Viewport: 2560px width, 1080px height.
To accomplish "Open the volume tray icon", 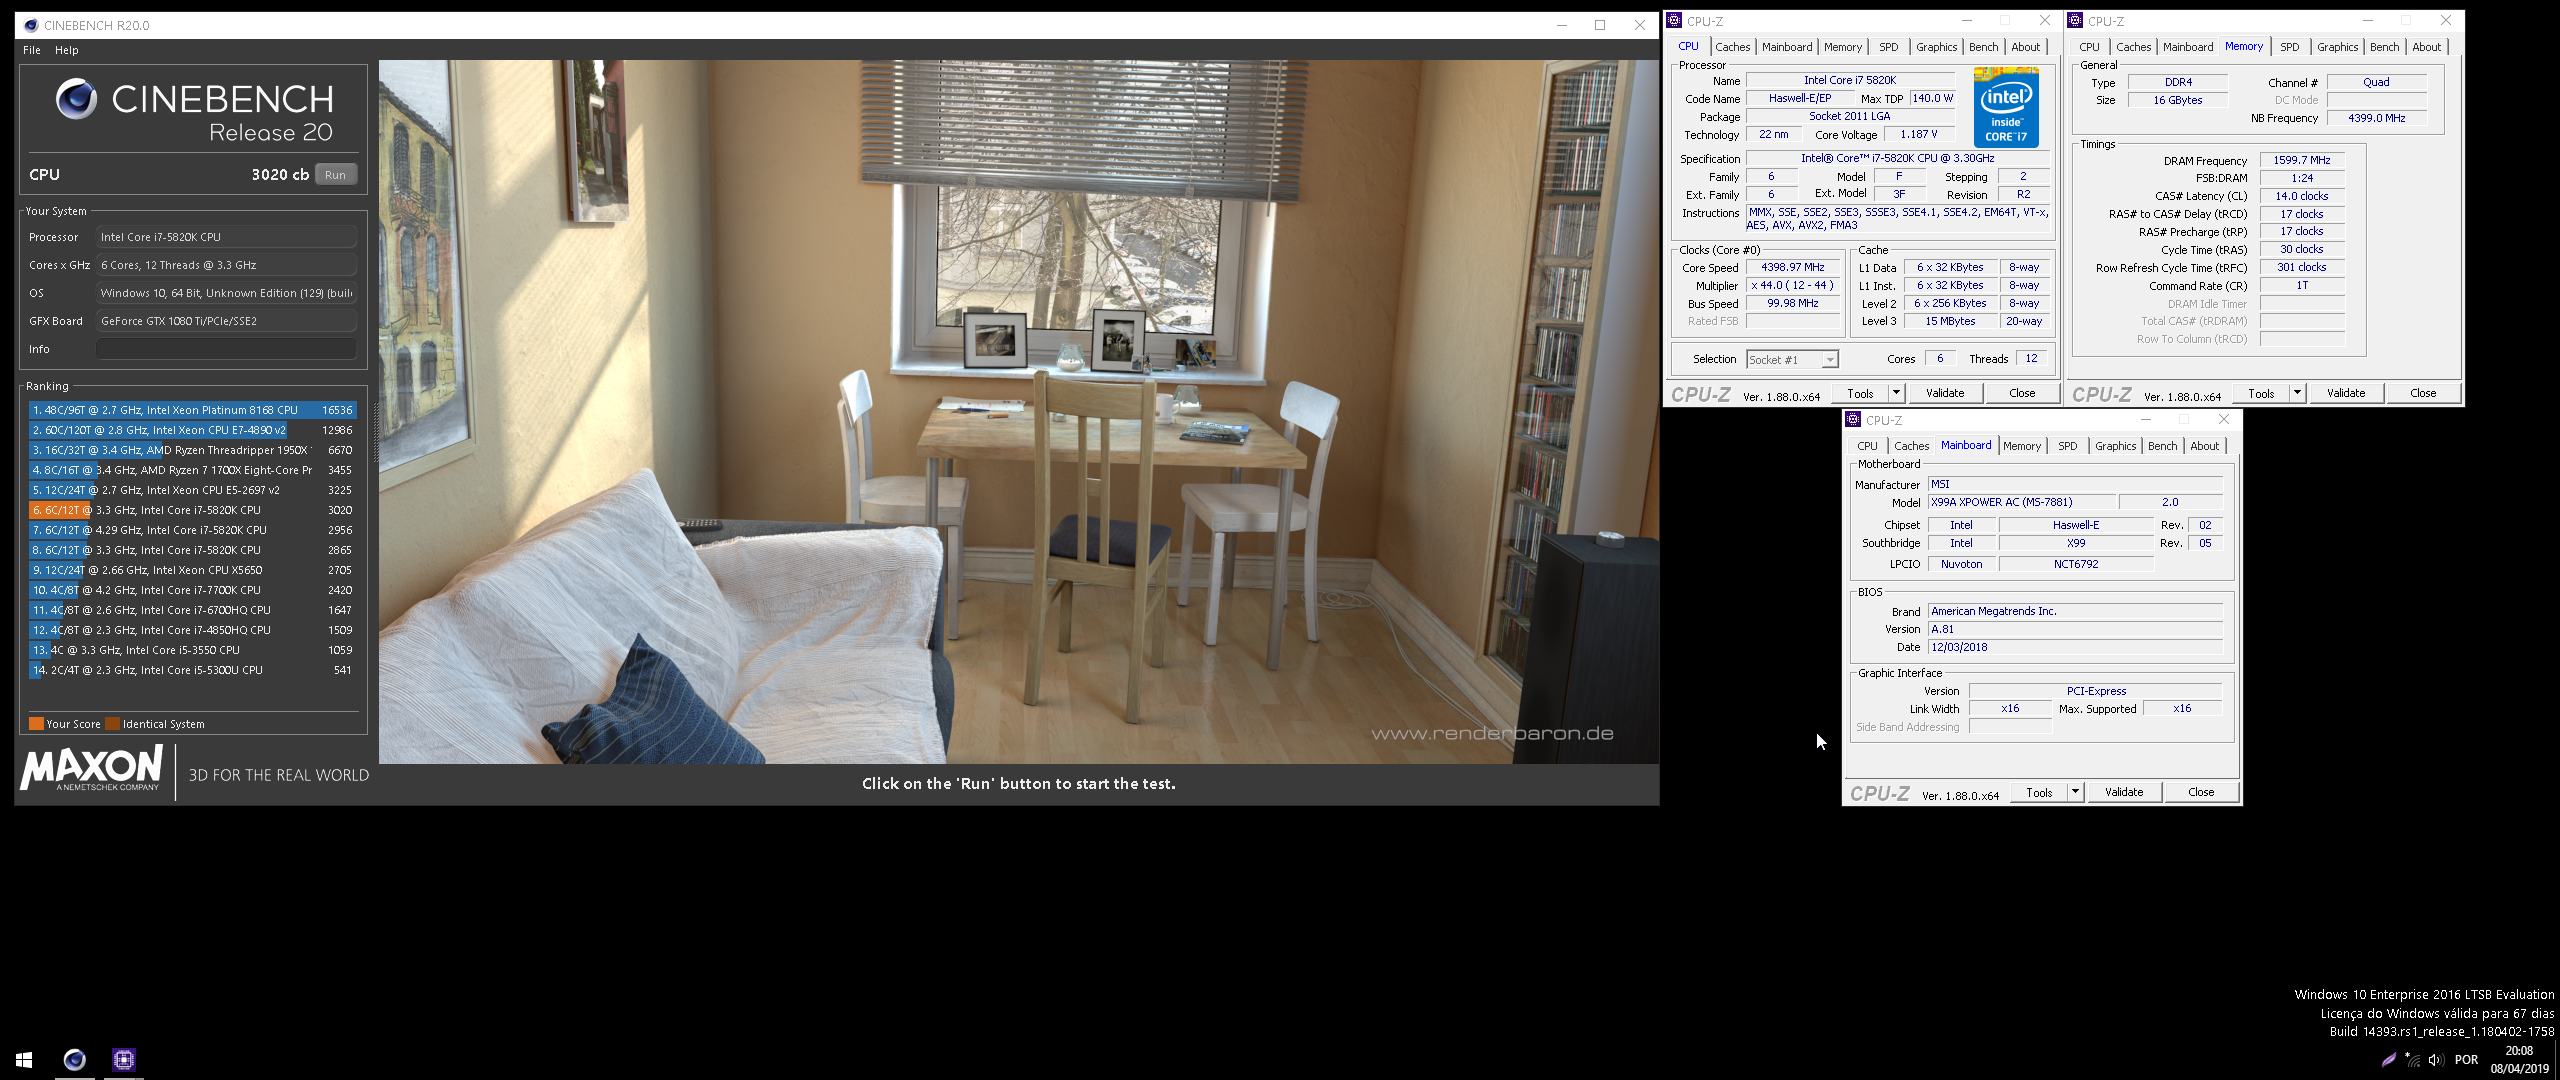I will [x=2436, y=1060].
